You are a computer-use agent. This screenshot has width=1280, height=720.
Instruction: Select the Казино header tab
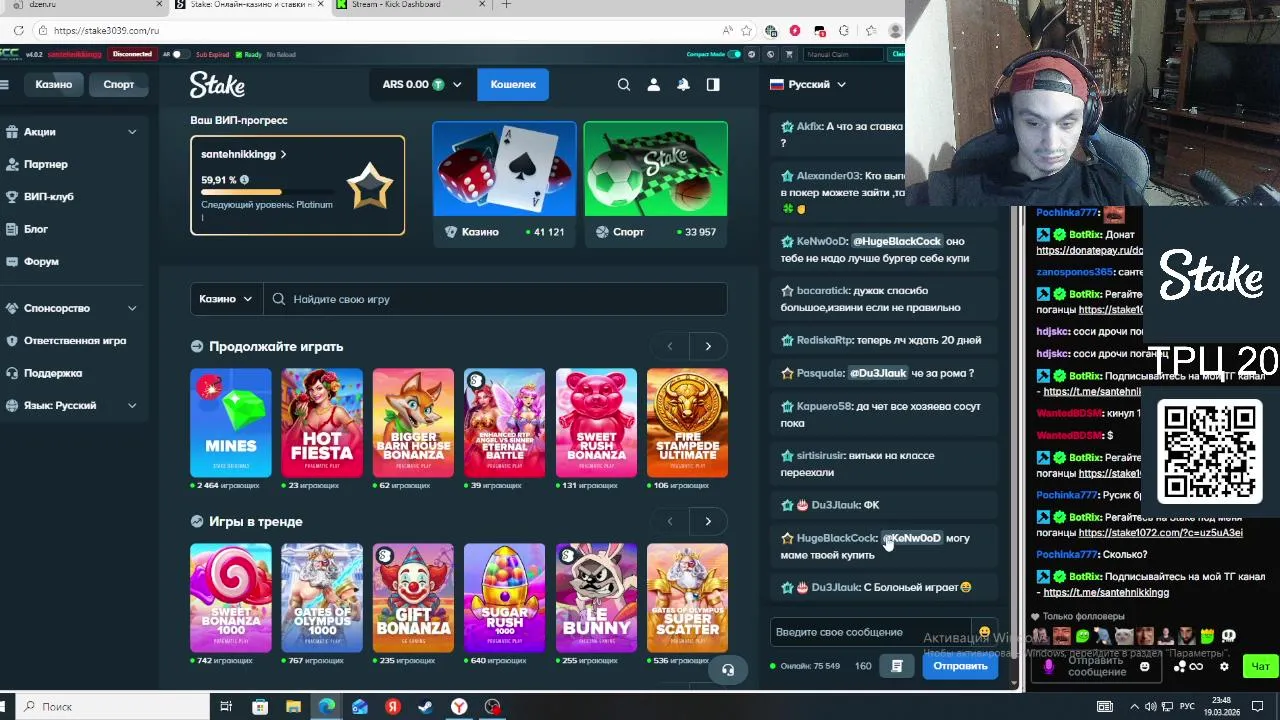coord(54,85)
